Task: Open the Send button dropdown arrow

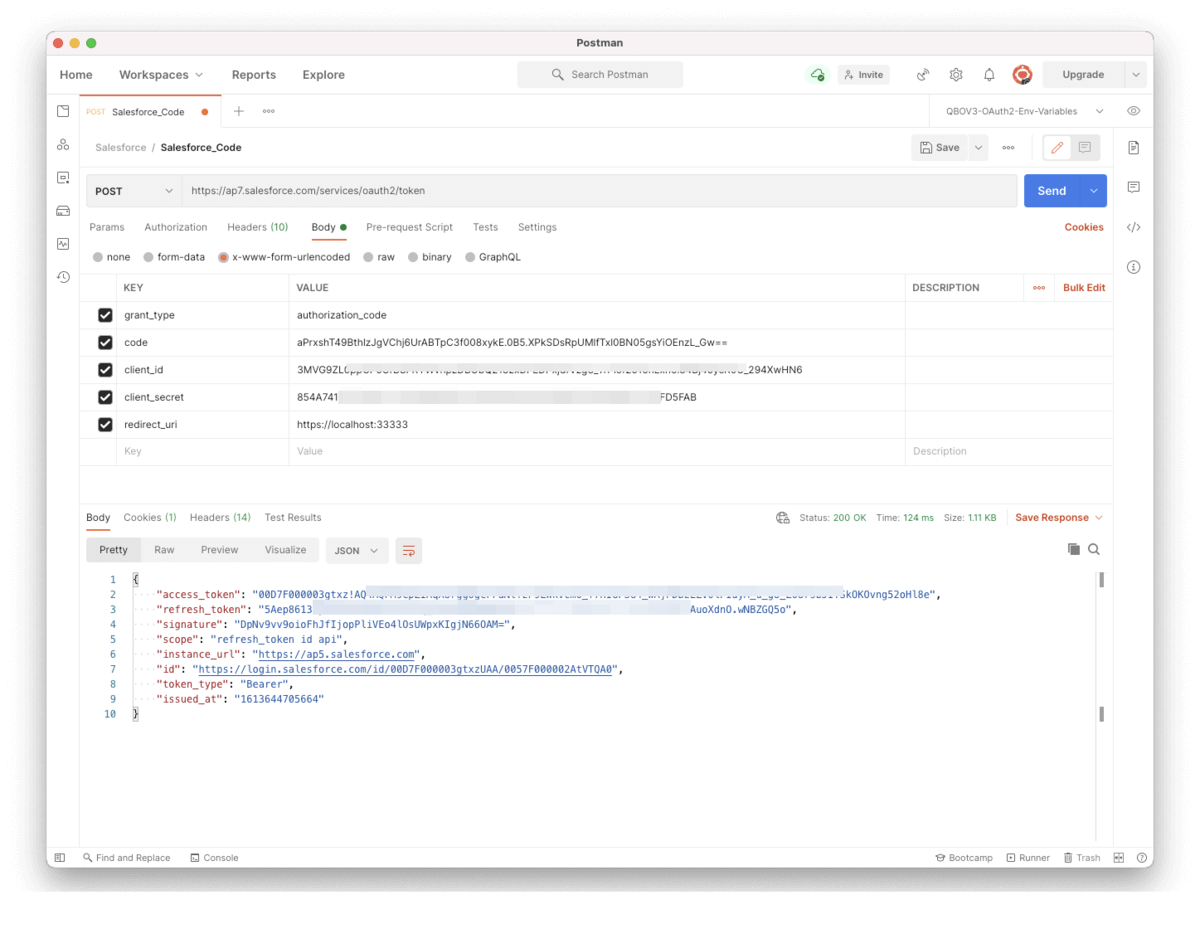Action: click(x=1094, y=191)
